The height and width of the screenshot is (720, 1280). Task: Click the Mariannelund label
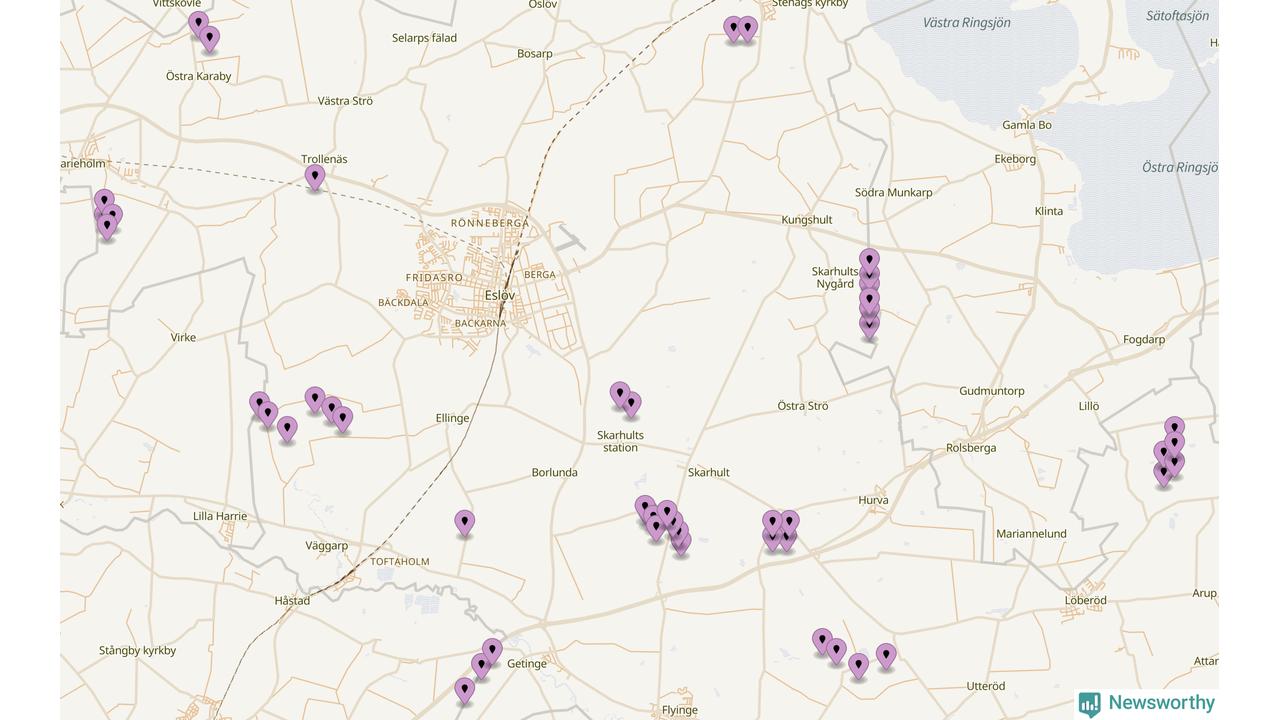coord(1031,534)
